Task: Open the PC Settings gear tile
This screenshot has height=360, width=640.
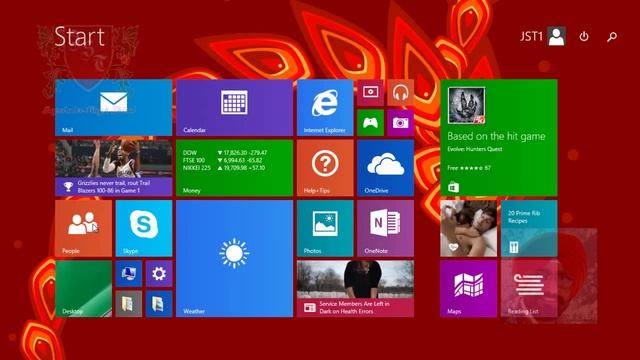Action: pyautogui.click(x=159, y=274)
